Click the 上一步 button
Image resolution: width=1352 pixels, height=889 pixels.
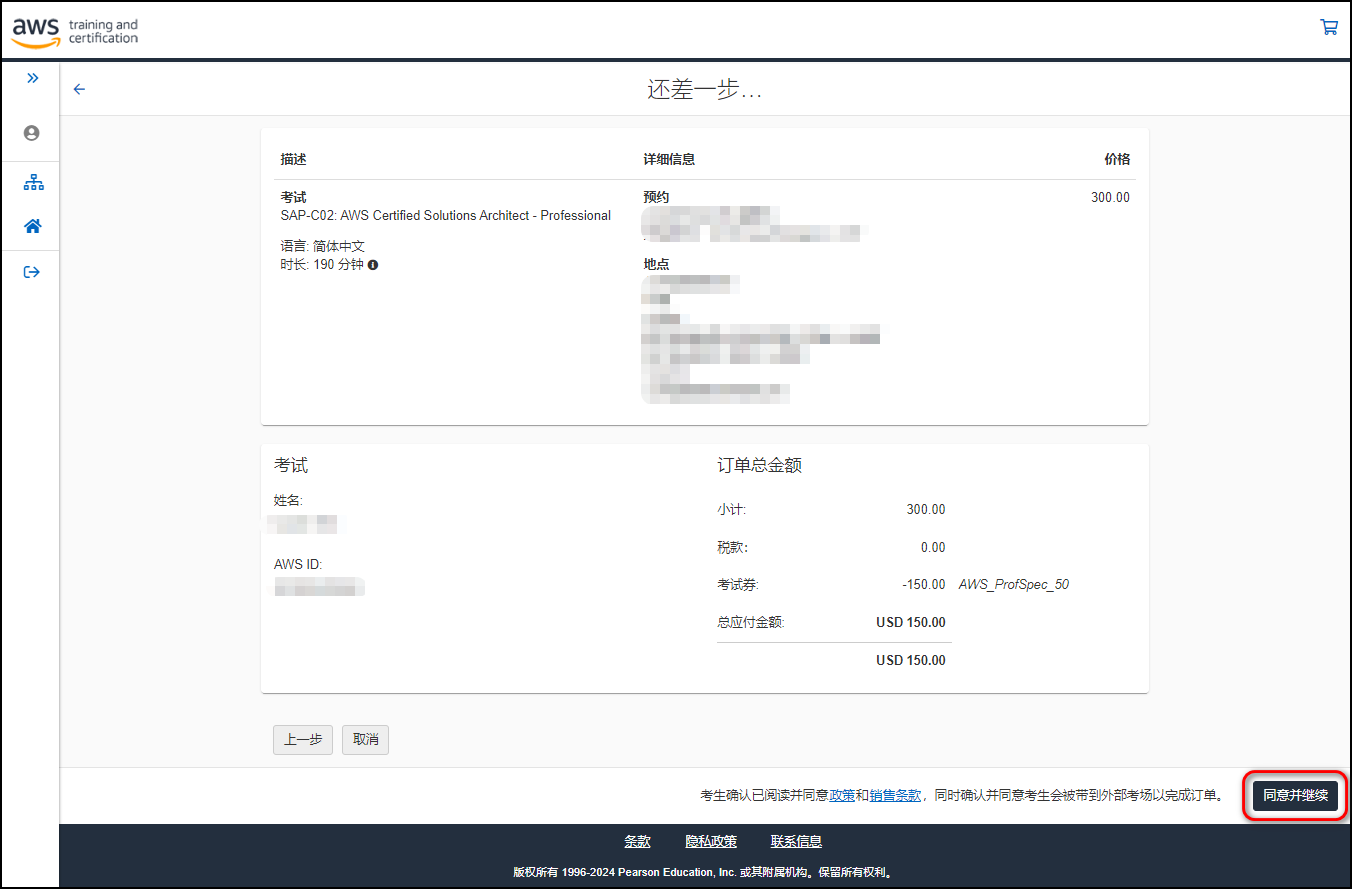click(x=303, y=740)
